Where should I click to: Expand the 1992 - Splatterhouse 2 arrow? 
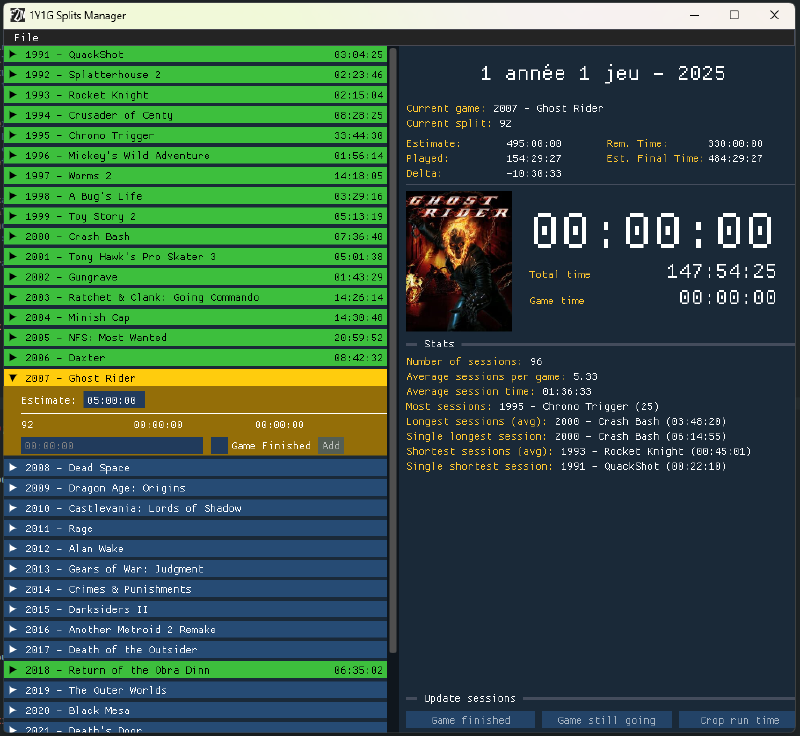coord(13,74)
